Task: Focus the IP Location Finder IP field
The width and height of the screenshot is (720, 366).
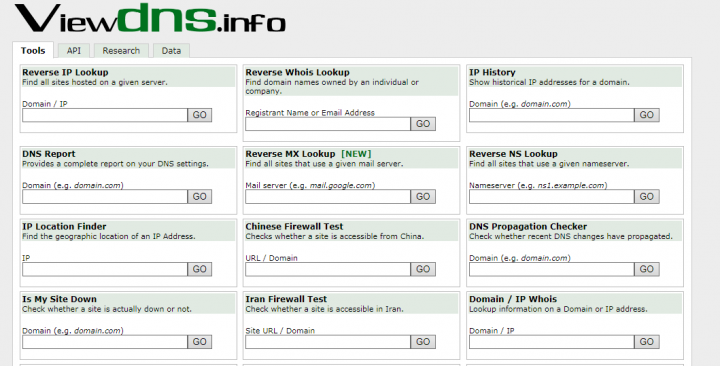Action: 105,269
